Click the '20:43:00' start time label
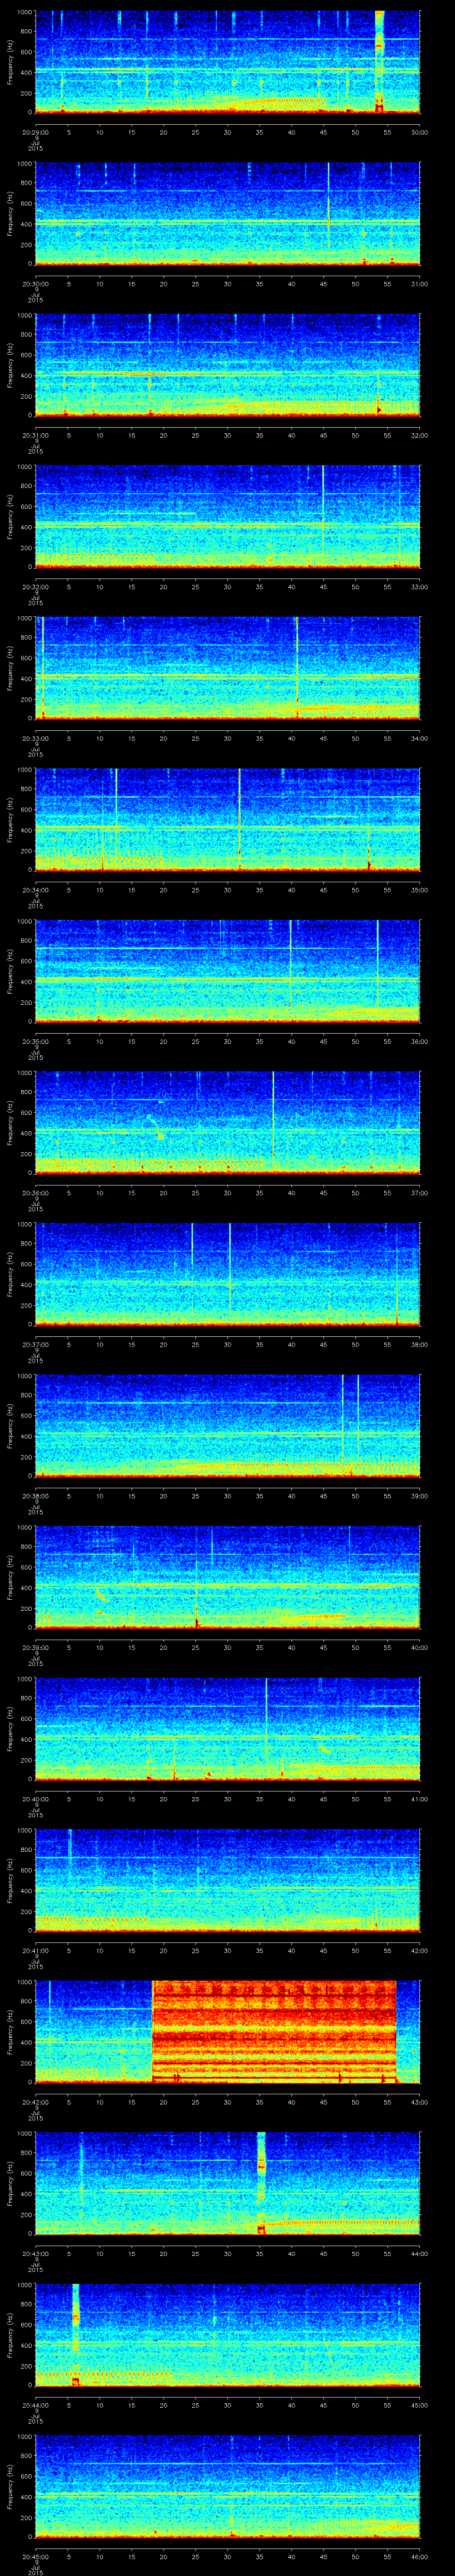Viewport: 455px width, 2576px height. pos(35,2252)
